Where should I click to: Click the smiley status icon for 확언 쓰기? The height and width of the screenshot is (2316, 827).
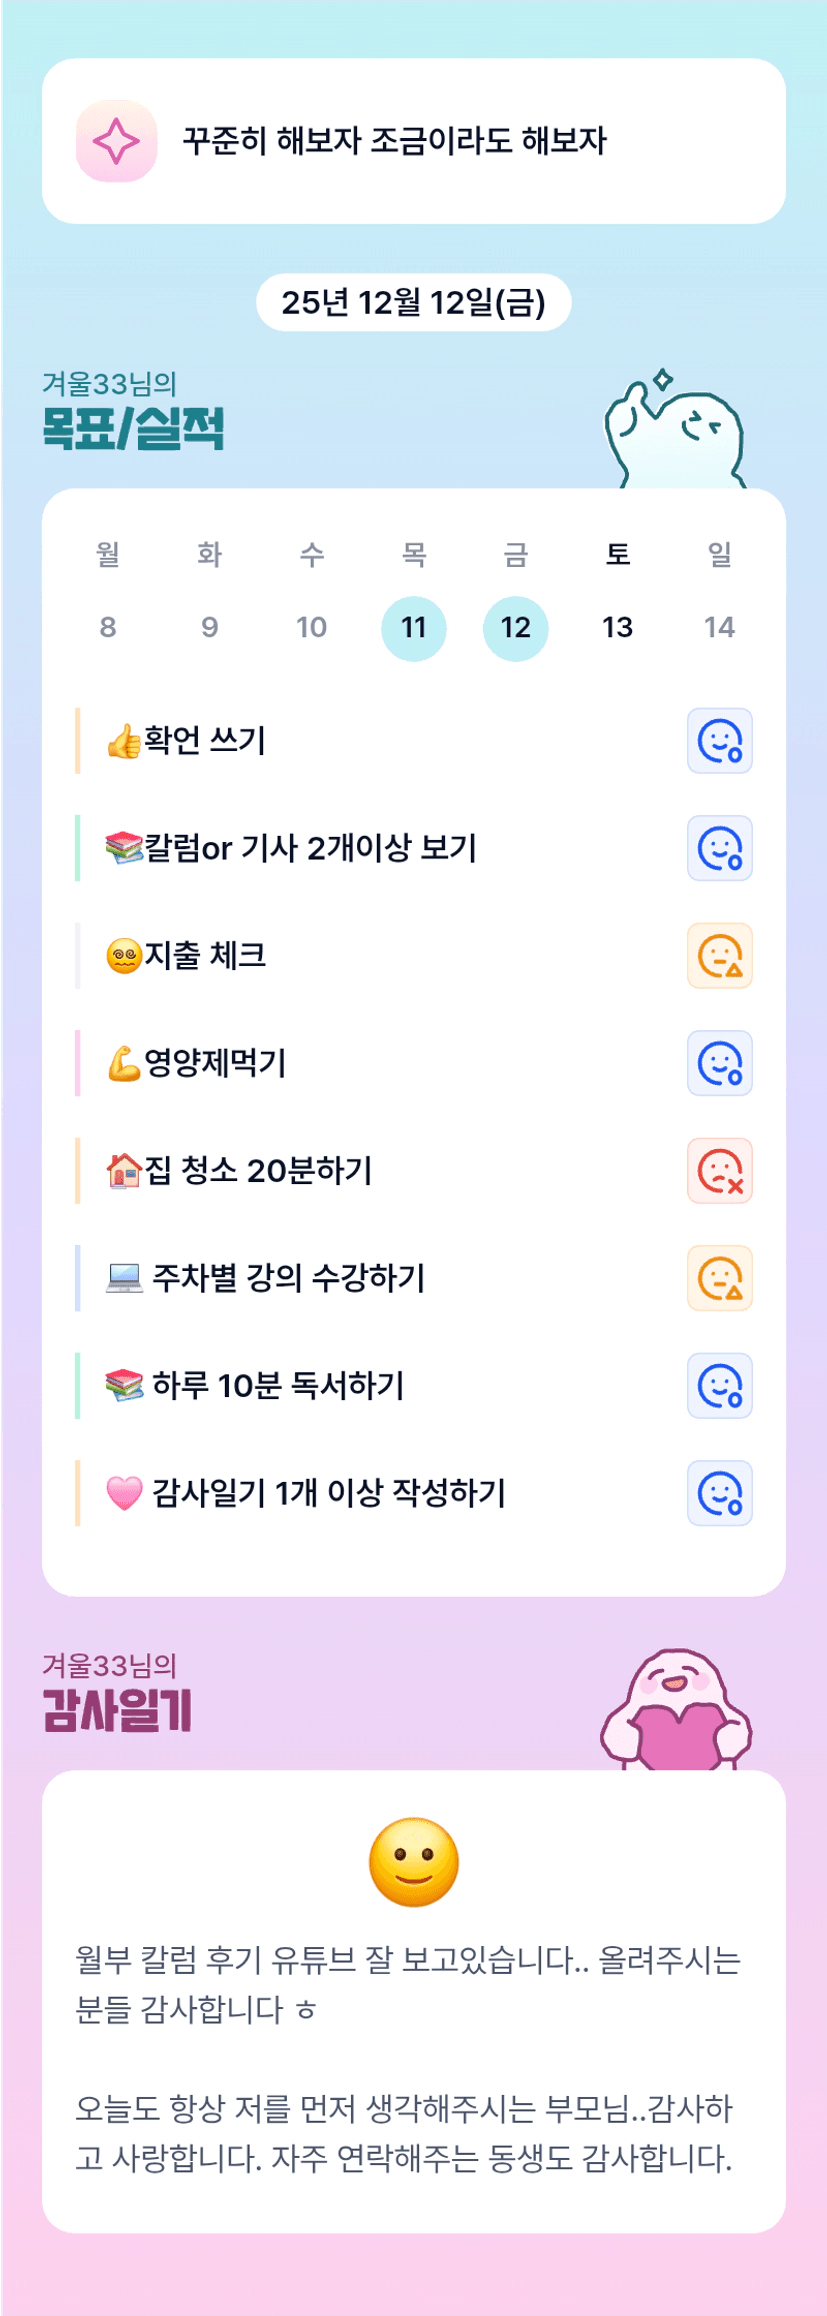[x=719, y=741]
